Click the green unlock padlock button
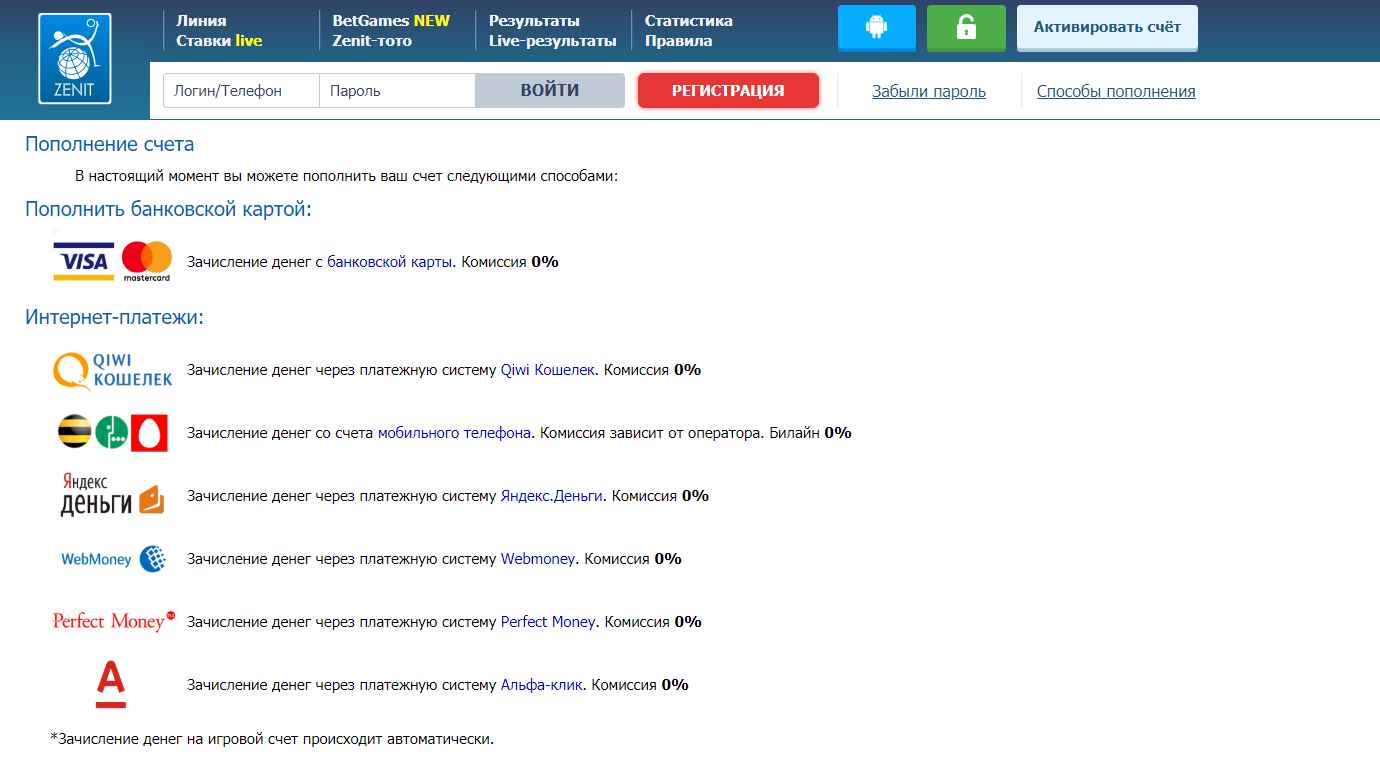The height and width of the screenshot is (770, 1380). [965, 28]
